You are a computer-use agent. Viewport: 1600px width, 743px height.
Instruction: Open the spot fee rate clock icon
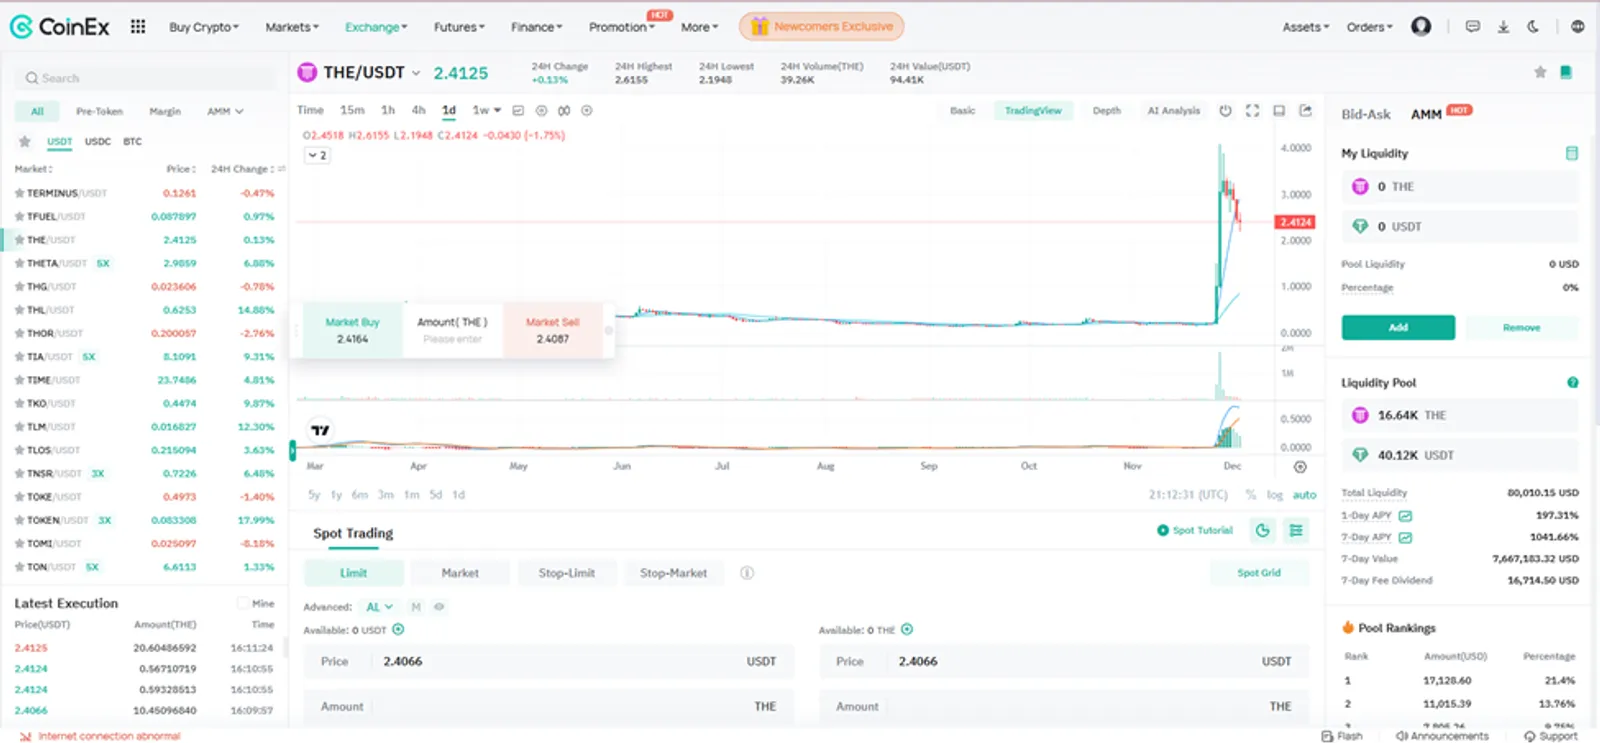(1262, 531)
